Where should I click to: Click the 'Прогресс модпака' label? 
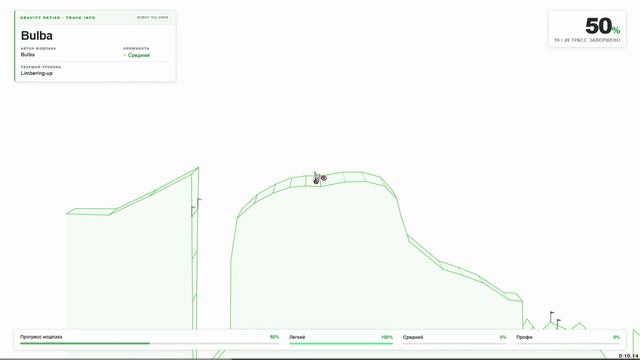tap(41, 337)
